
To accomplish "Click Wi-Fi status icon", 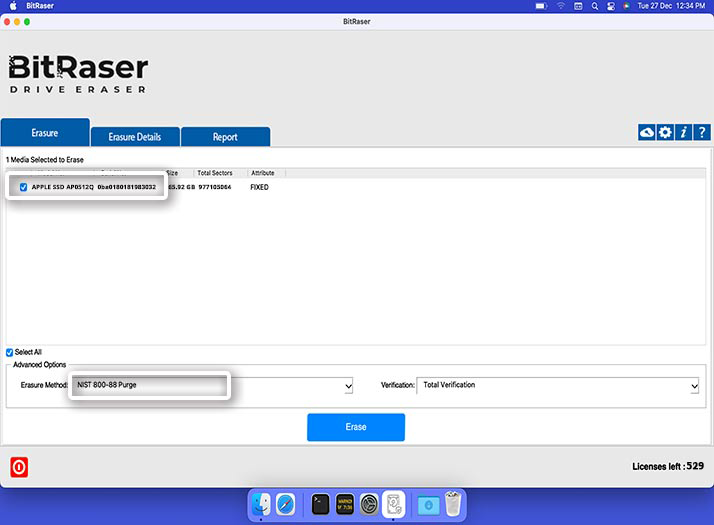I will tap(561, 6).
